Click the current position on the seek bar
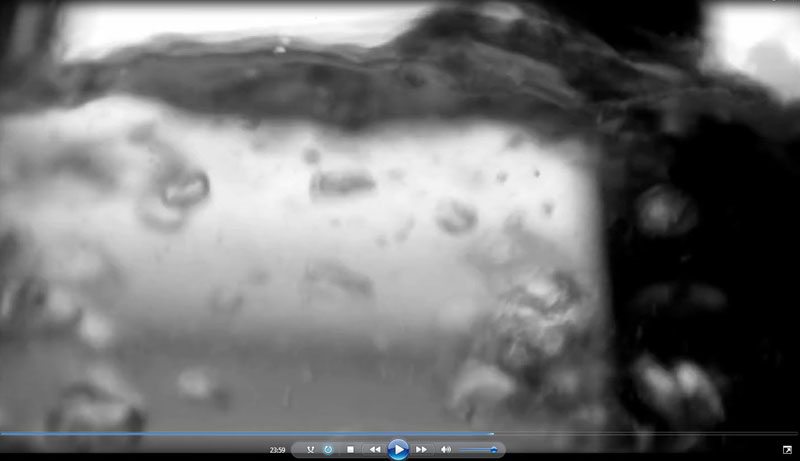Viewport: 800px width, 461px height. [493, 434]
